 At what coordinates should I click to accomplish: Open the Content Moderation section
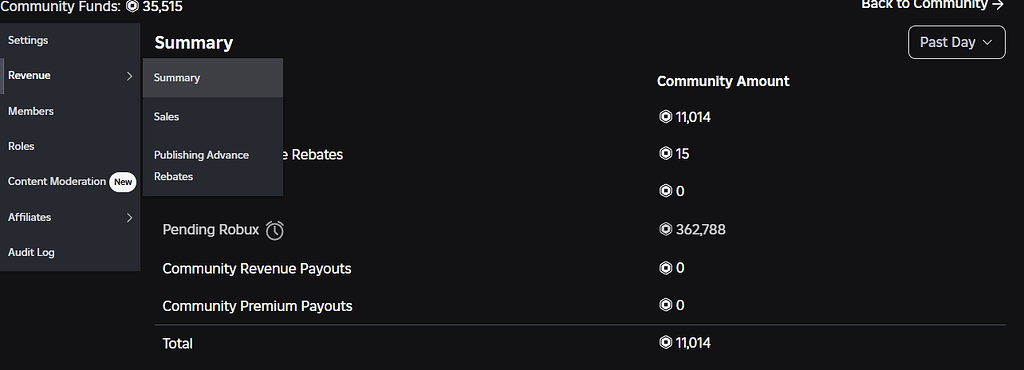57,181
